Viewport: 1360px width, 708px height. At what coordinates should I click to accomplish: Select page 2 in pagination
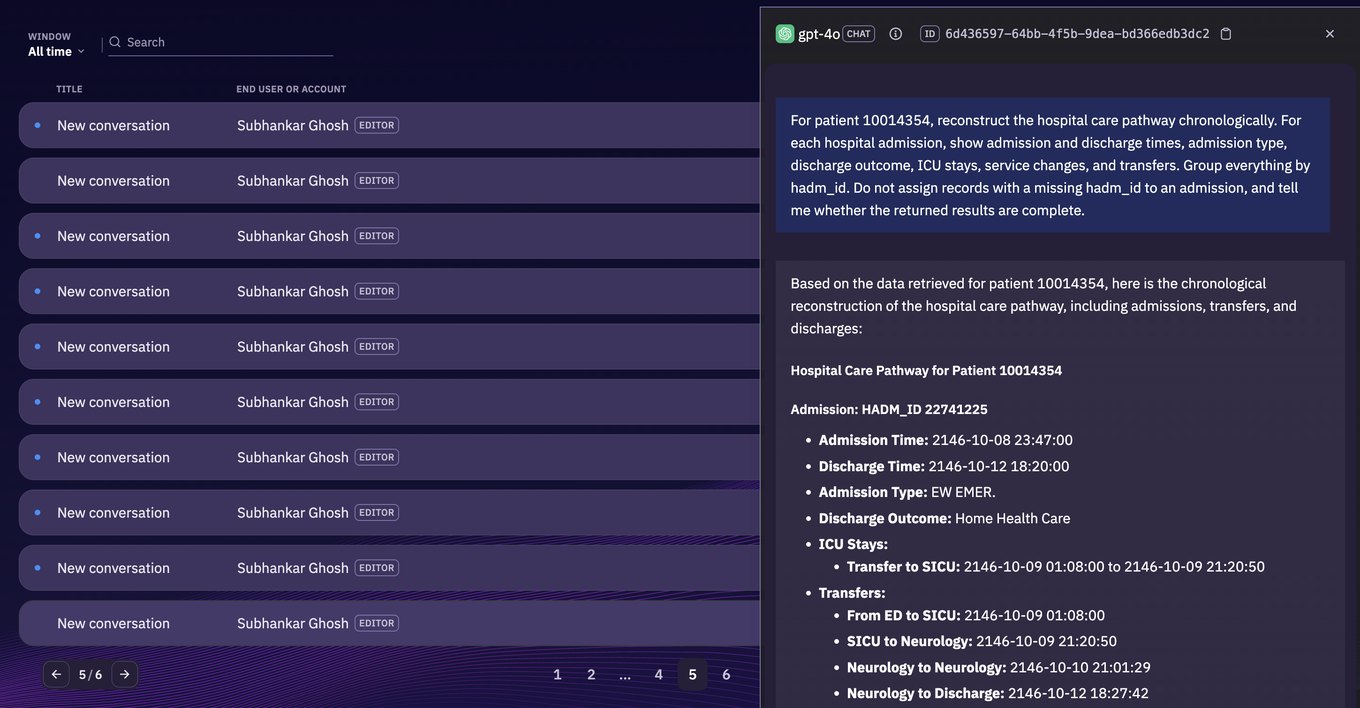pos(591,675)
